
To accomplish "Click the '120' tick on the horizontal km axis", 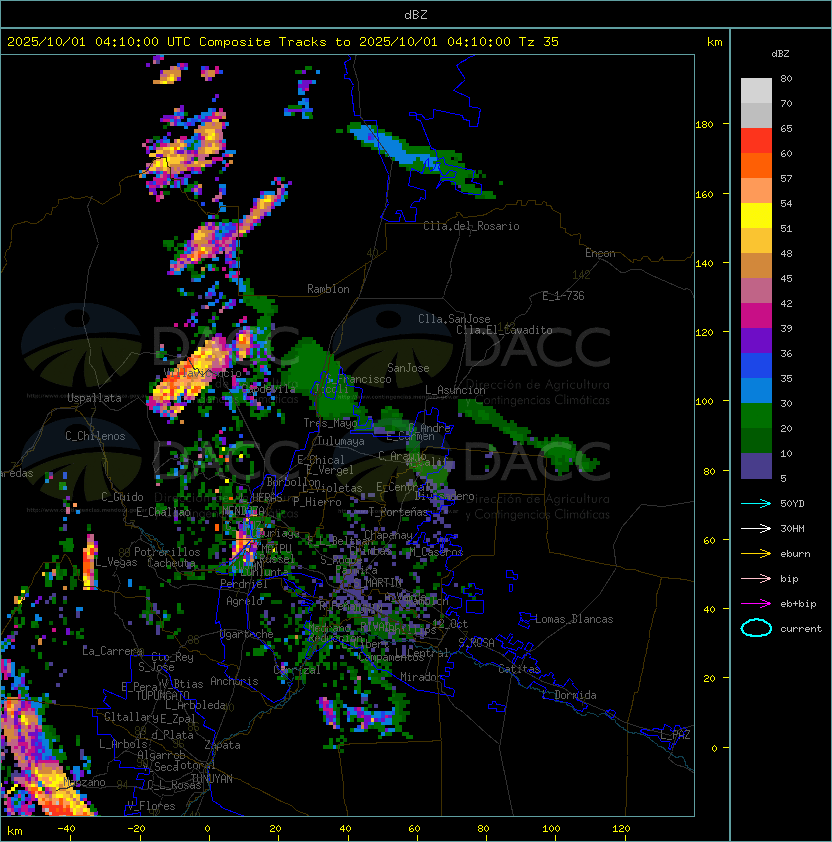I will (x=621, y=829).
